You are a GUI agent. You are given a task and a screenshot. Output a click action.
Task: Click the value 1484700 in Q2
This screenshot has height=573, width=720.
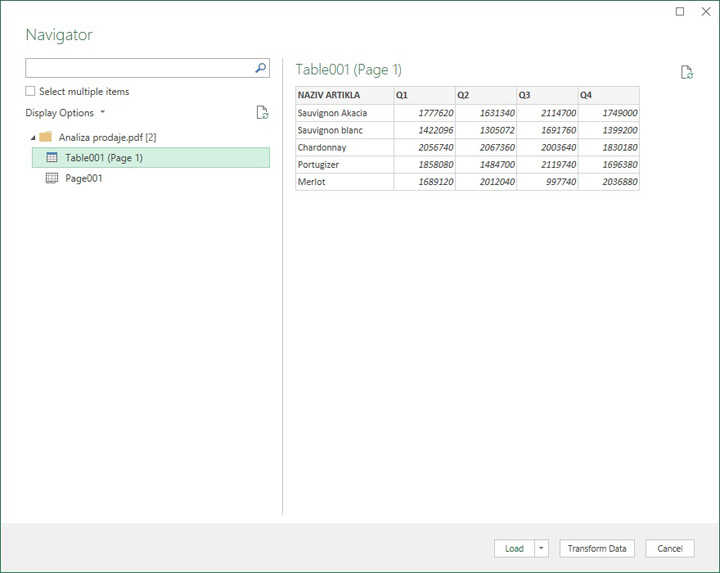pyautogui.click(x=486, y=164)
